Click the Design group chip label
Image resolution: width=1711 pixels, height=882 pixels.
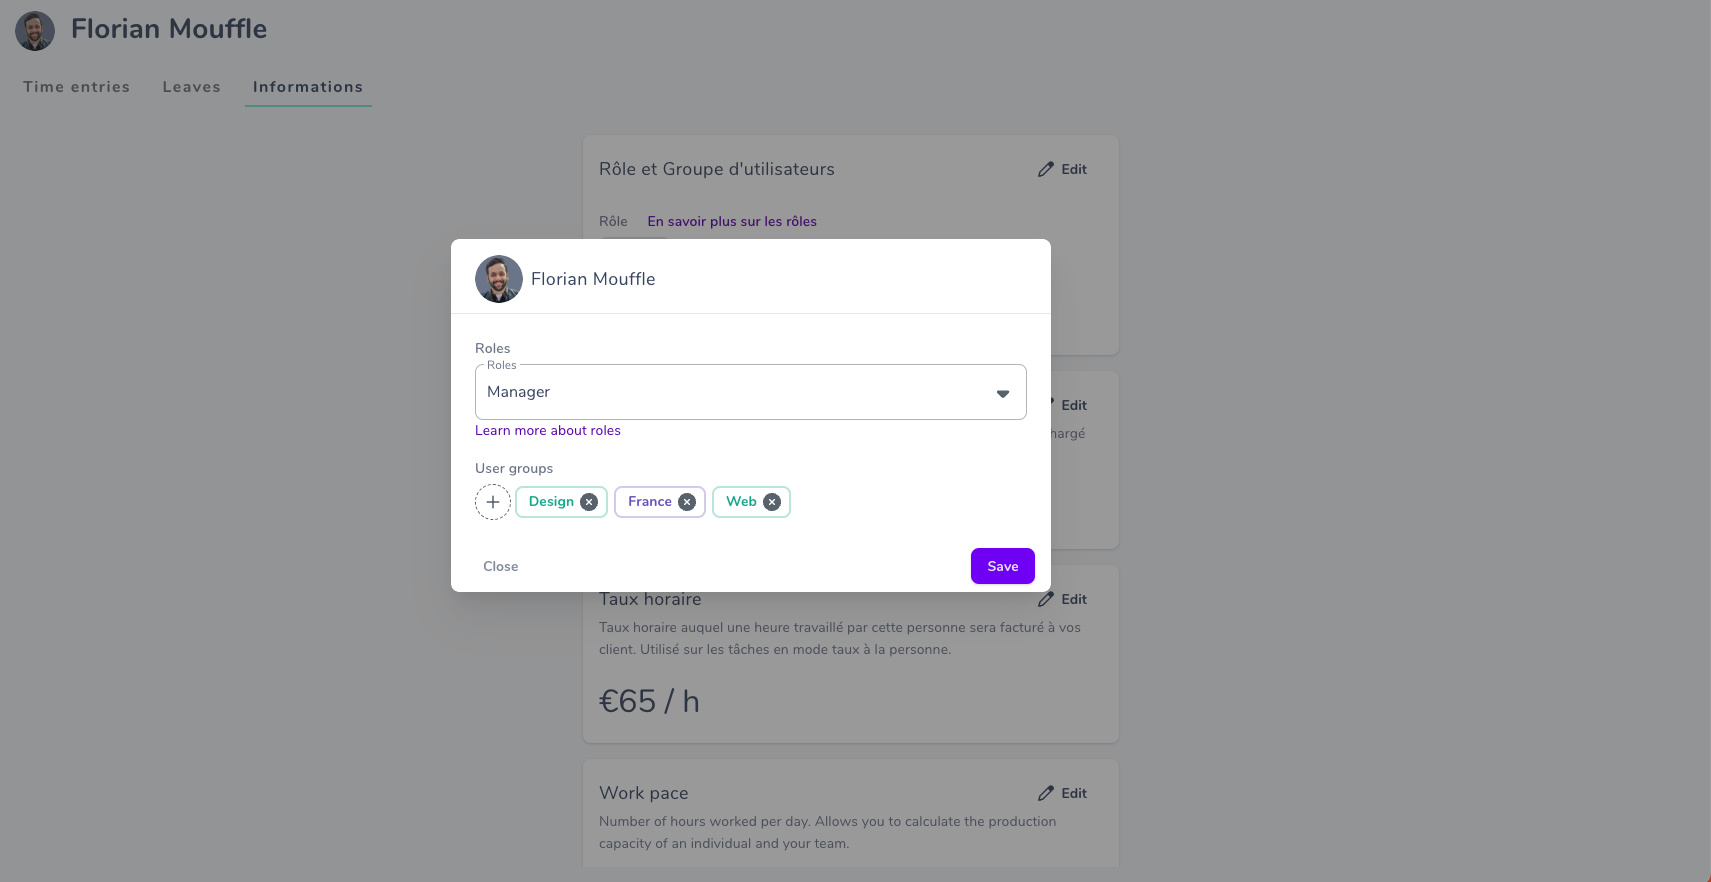tap(551, 502)
